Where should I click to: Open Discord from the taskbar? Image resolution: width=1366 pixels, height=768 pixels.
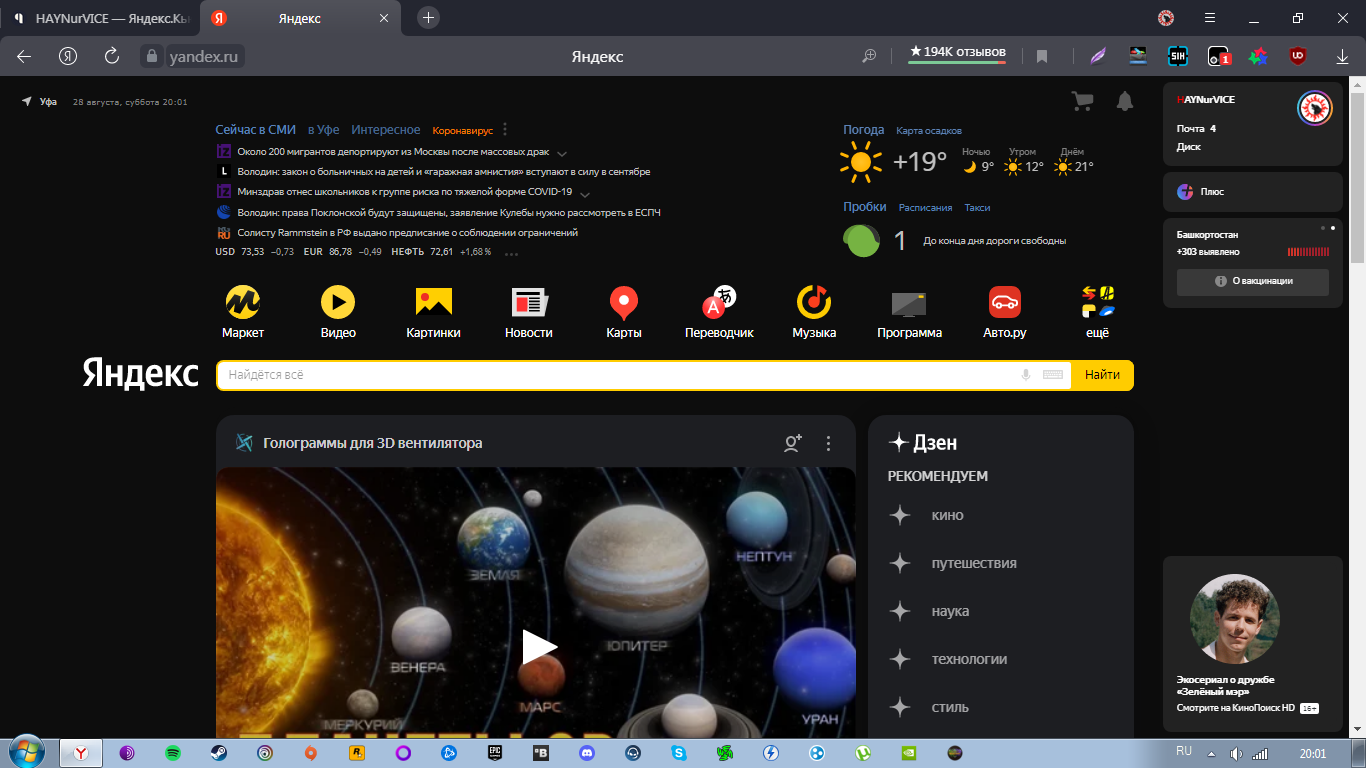(588, 753)
